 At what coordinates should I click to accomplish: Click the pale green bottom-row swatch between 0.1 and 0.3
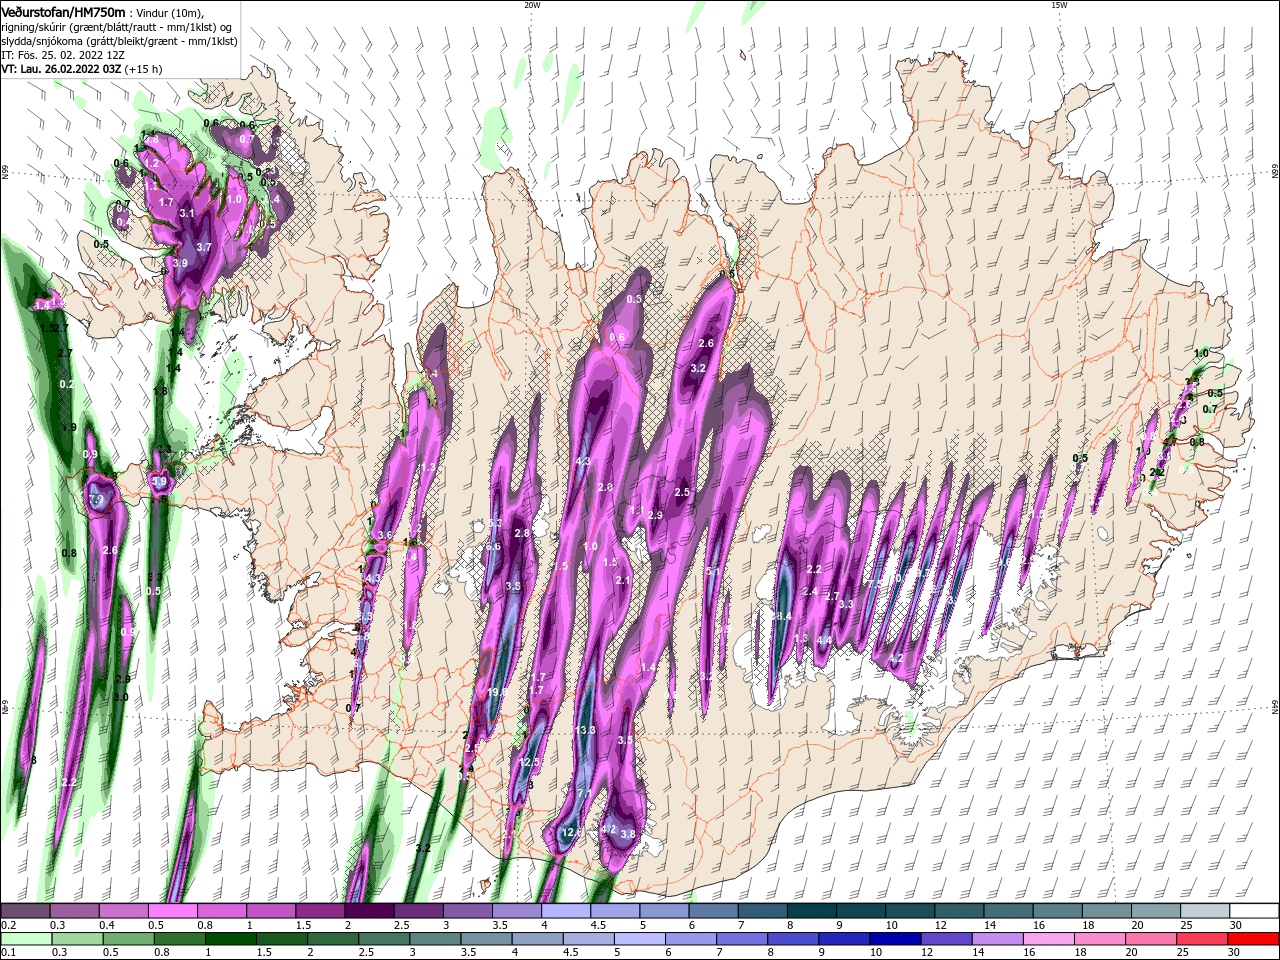25,939
